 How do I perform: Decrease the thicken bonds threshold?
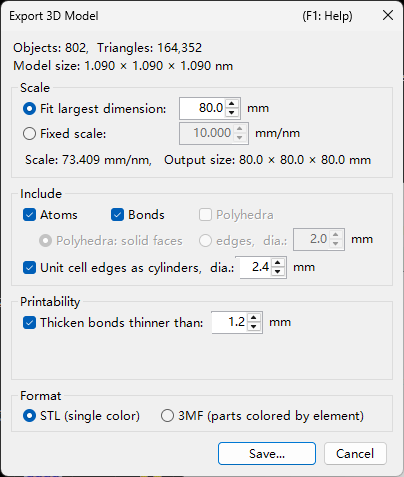click(x=254, y=327)
